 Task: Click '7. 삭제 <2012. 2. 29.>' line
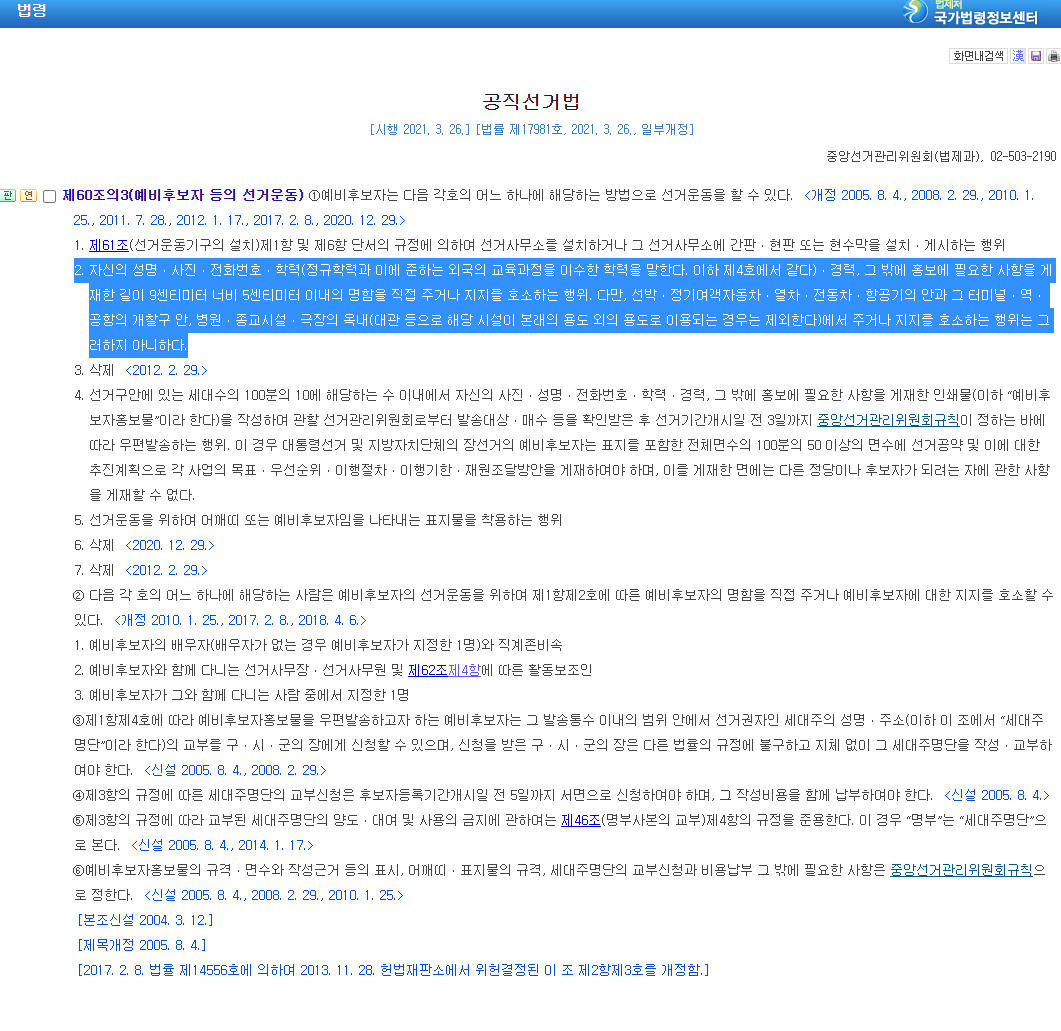141,570
